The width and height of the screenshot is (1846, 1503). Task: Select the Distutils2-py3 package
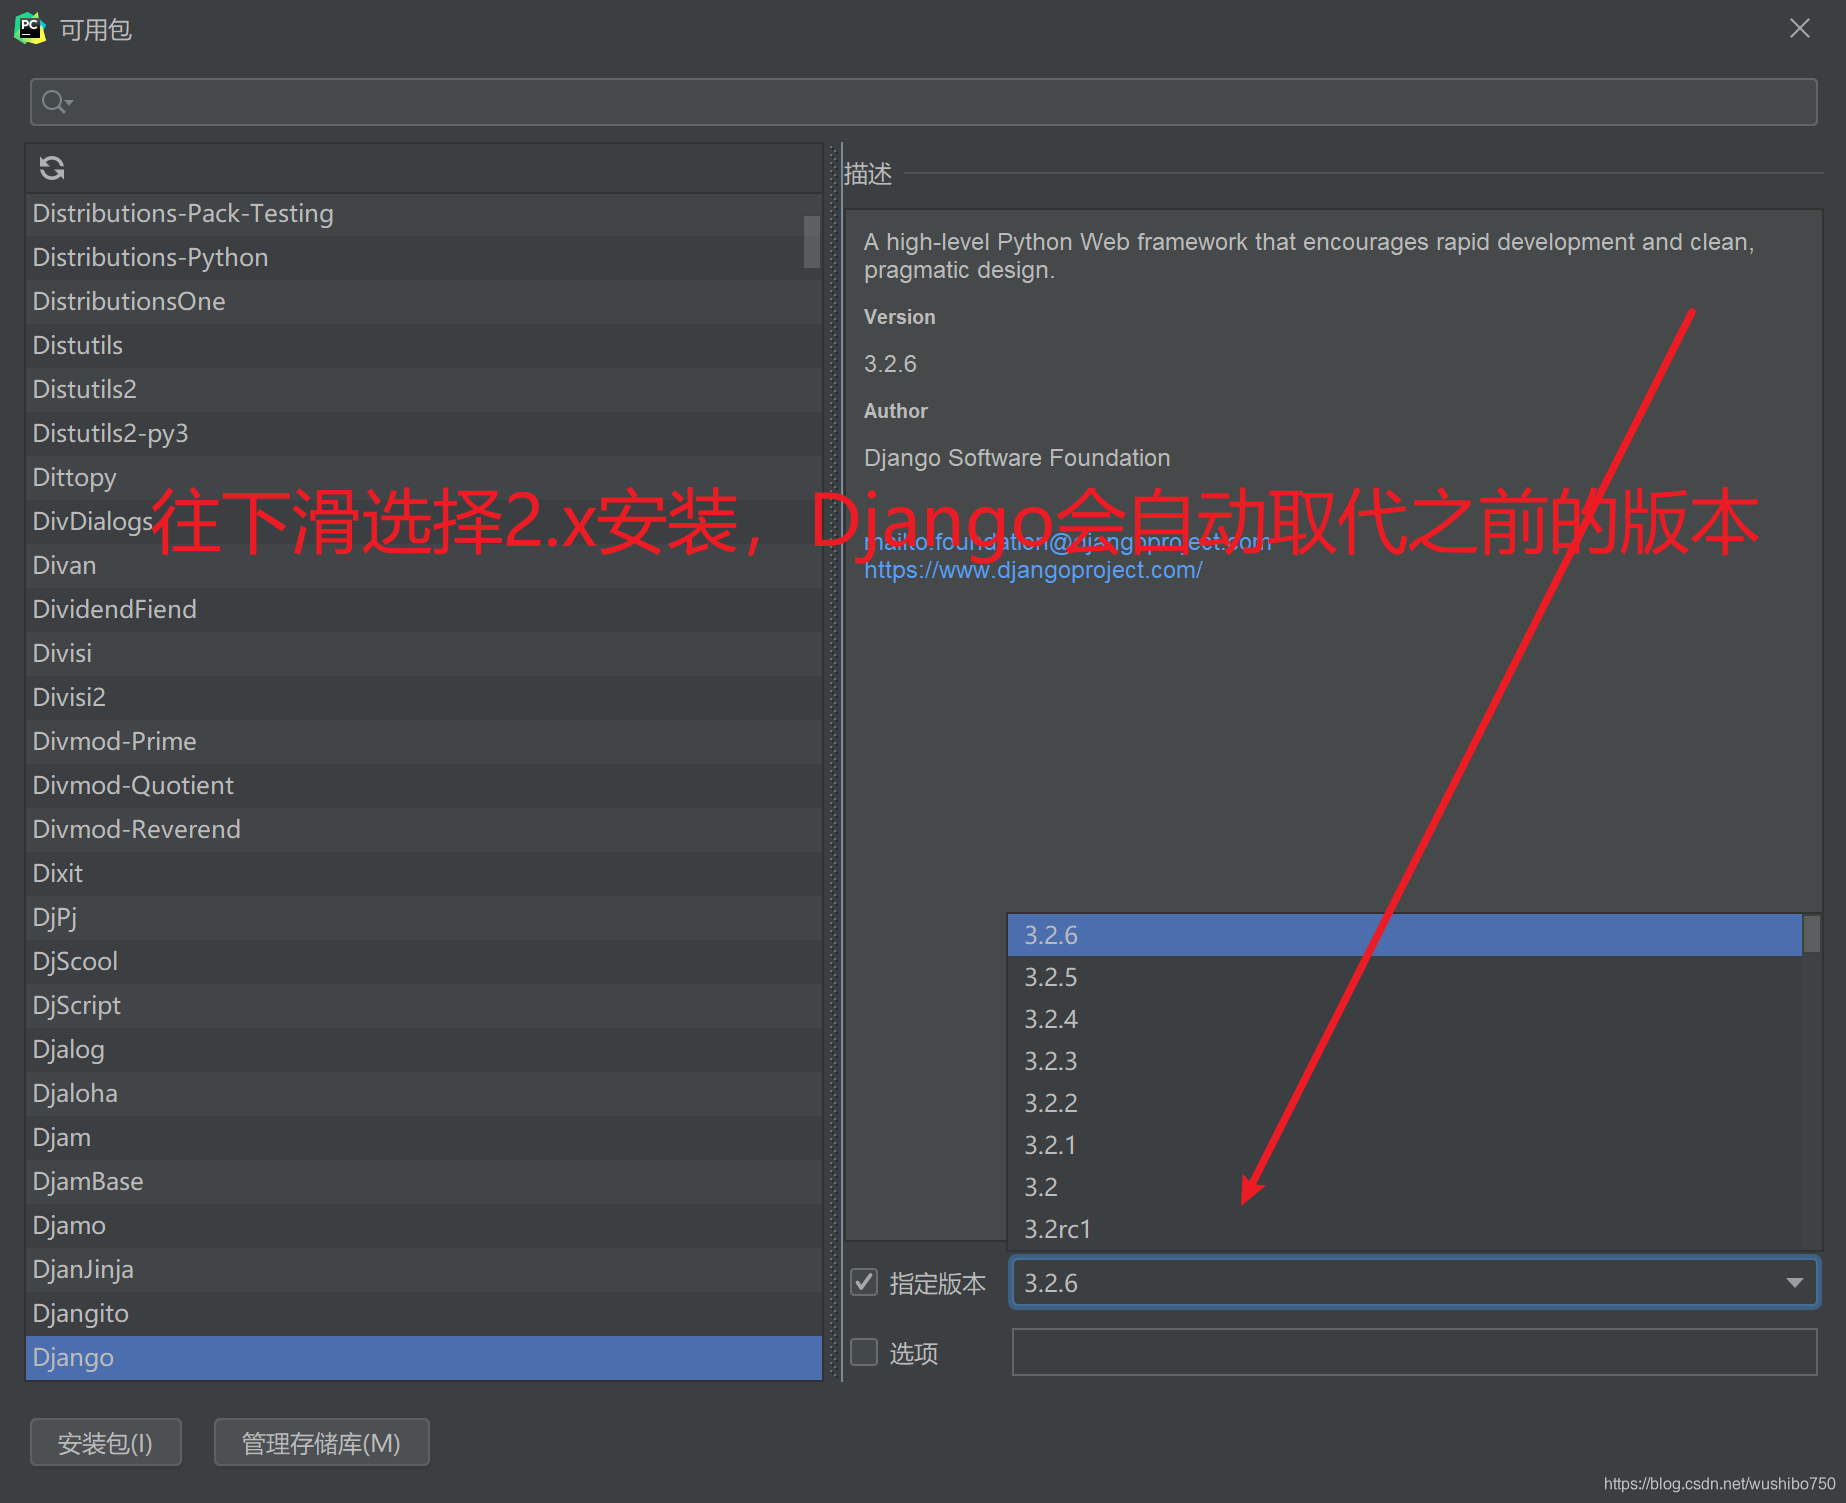[424, 434]
